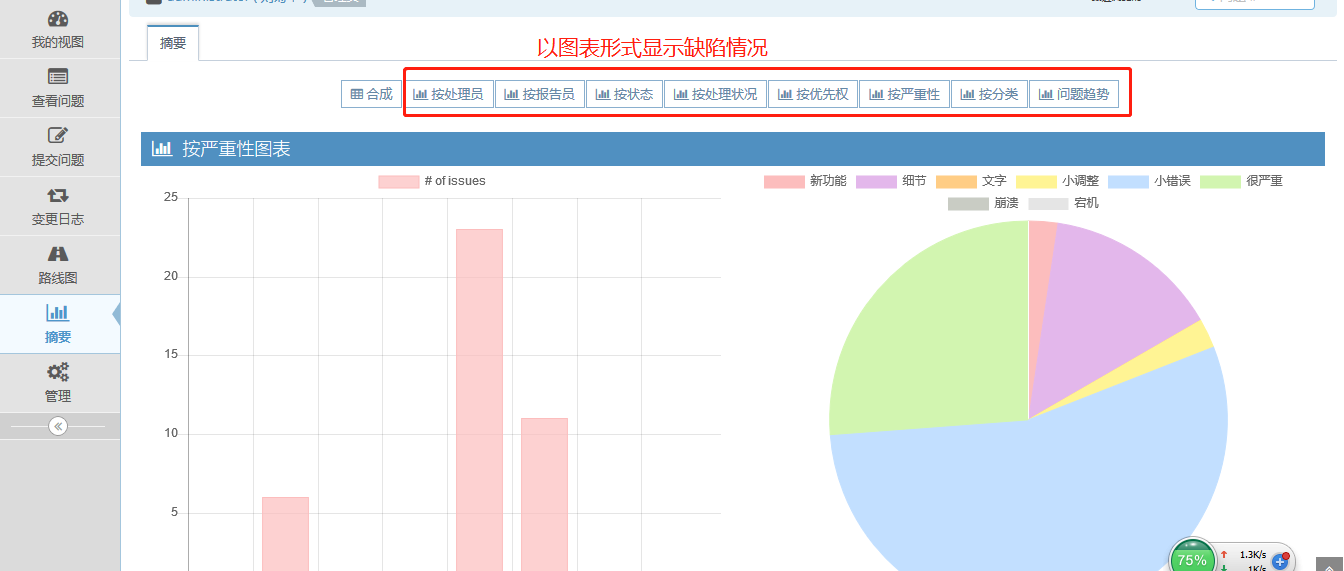Select the 摘要 item in the sidebar

pos(59,324)
